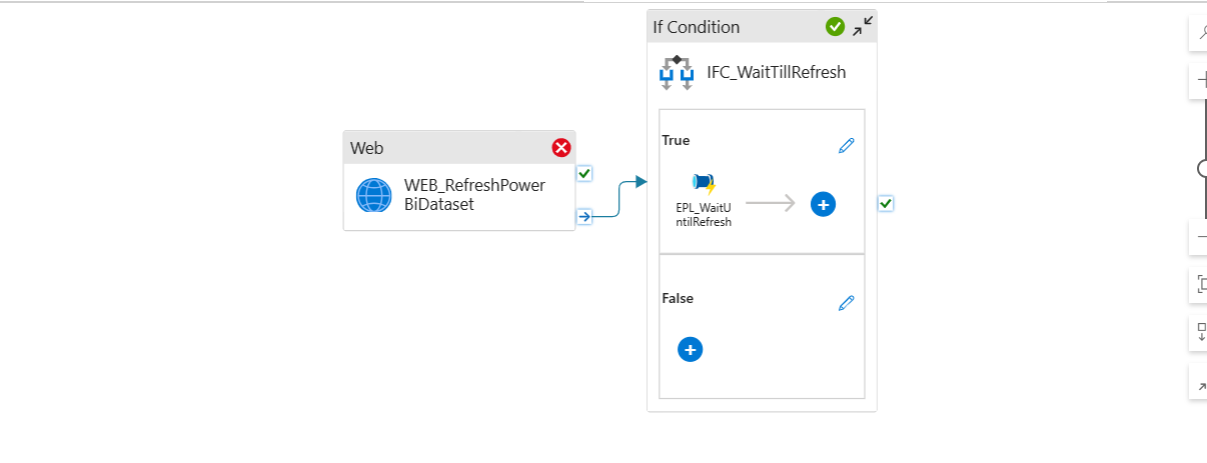
Task: Collapse the If Condition activity box
Action: coord(862,27)
